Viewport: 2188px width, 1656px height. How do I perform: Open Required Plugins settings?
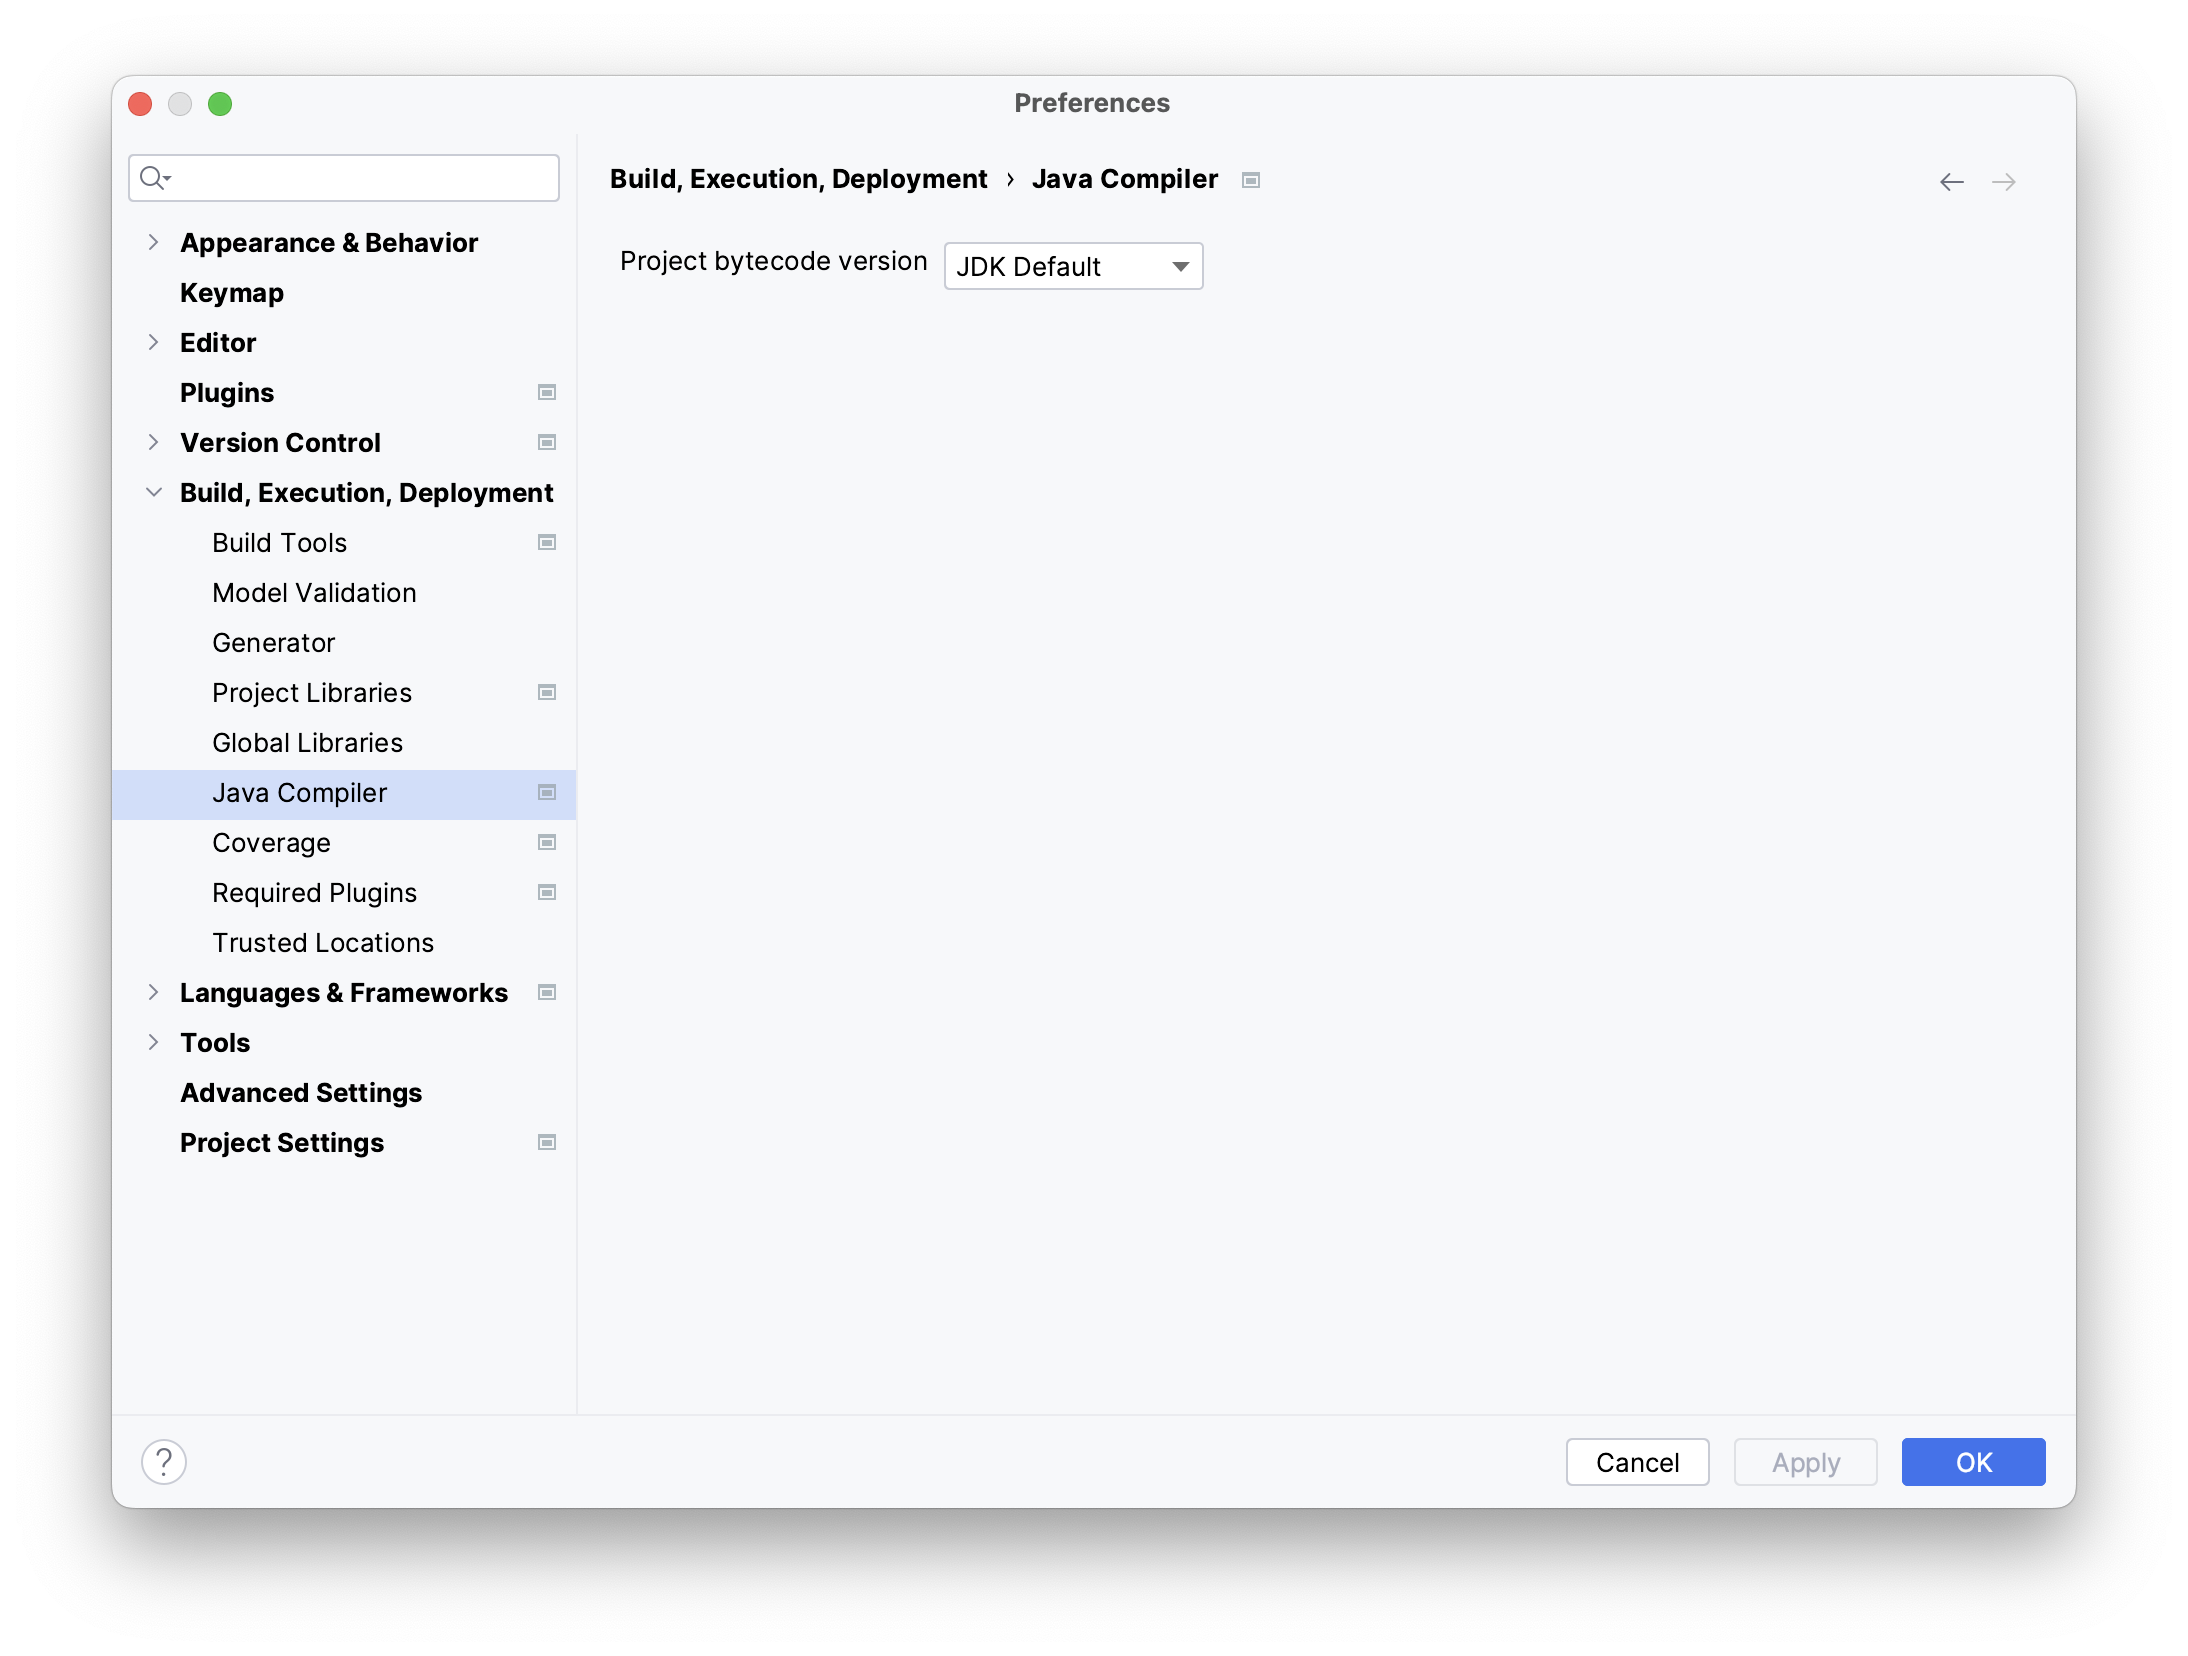point(315,893)
